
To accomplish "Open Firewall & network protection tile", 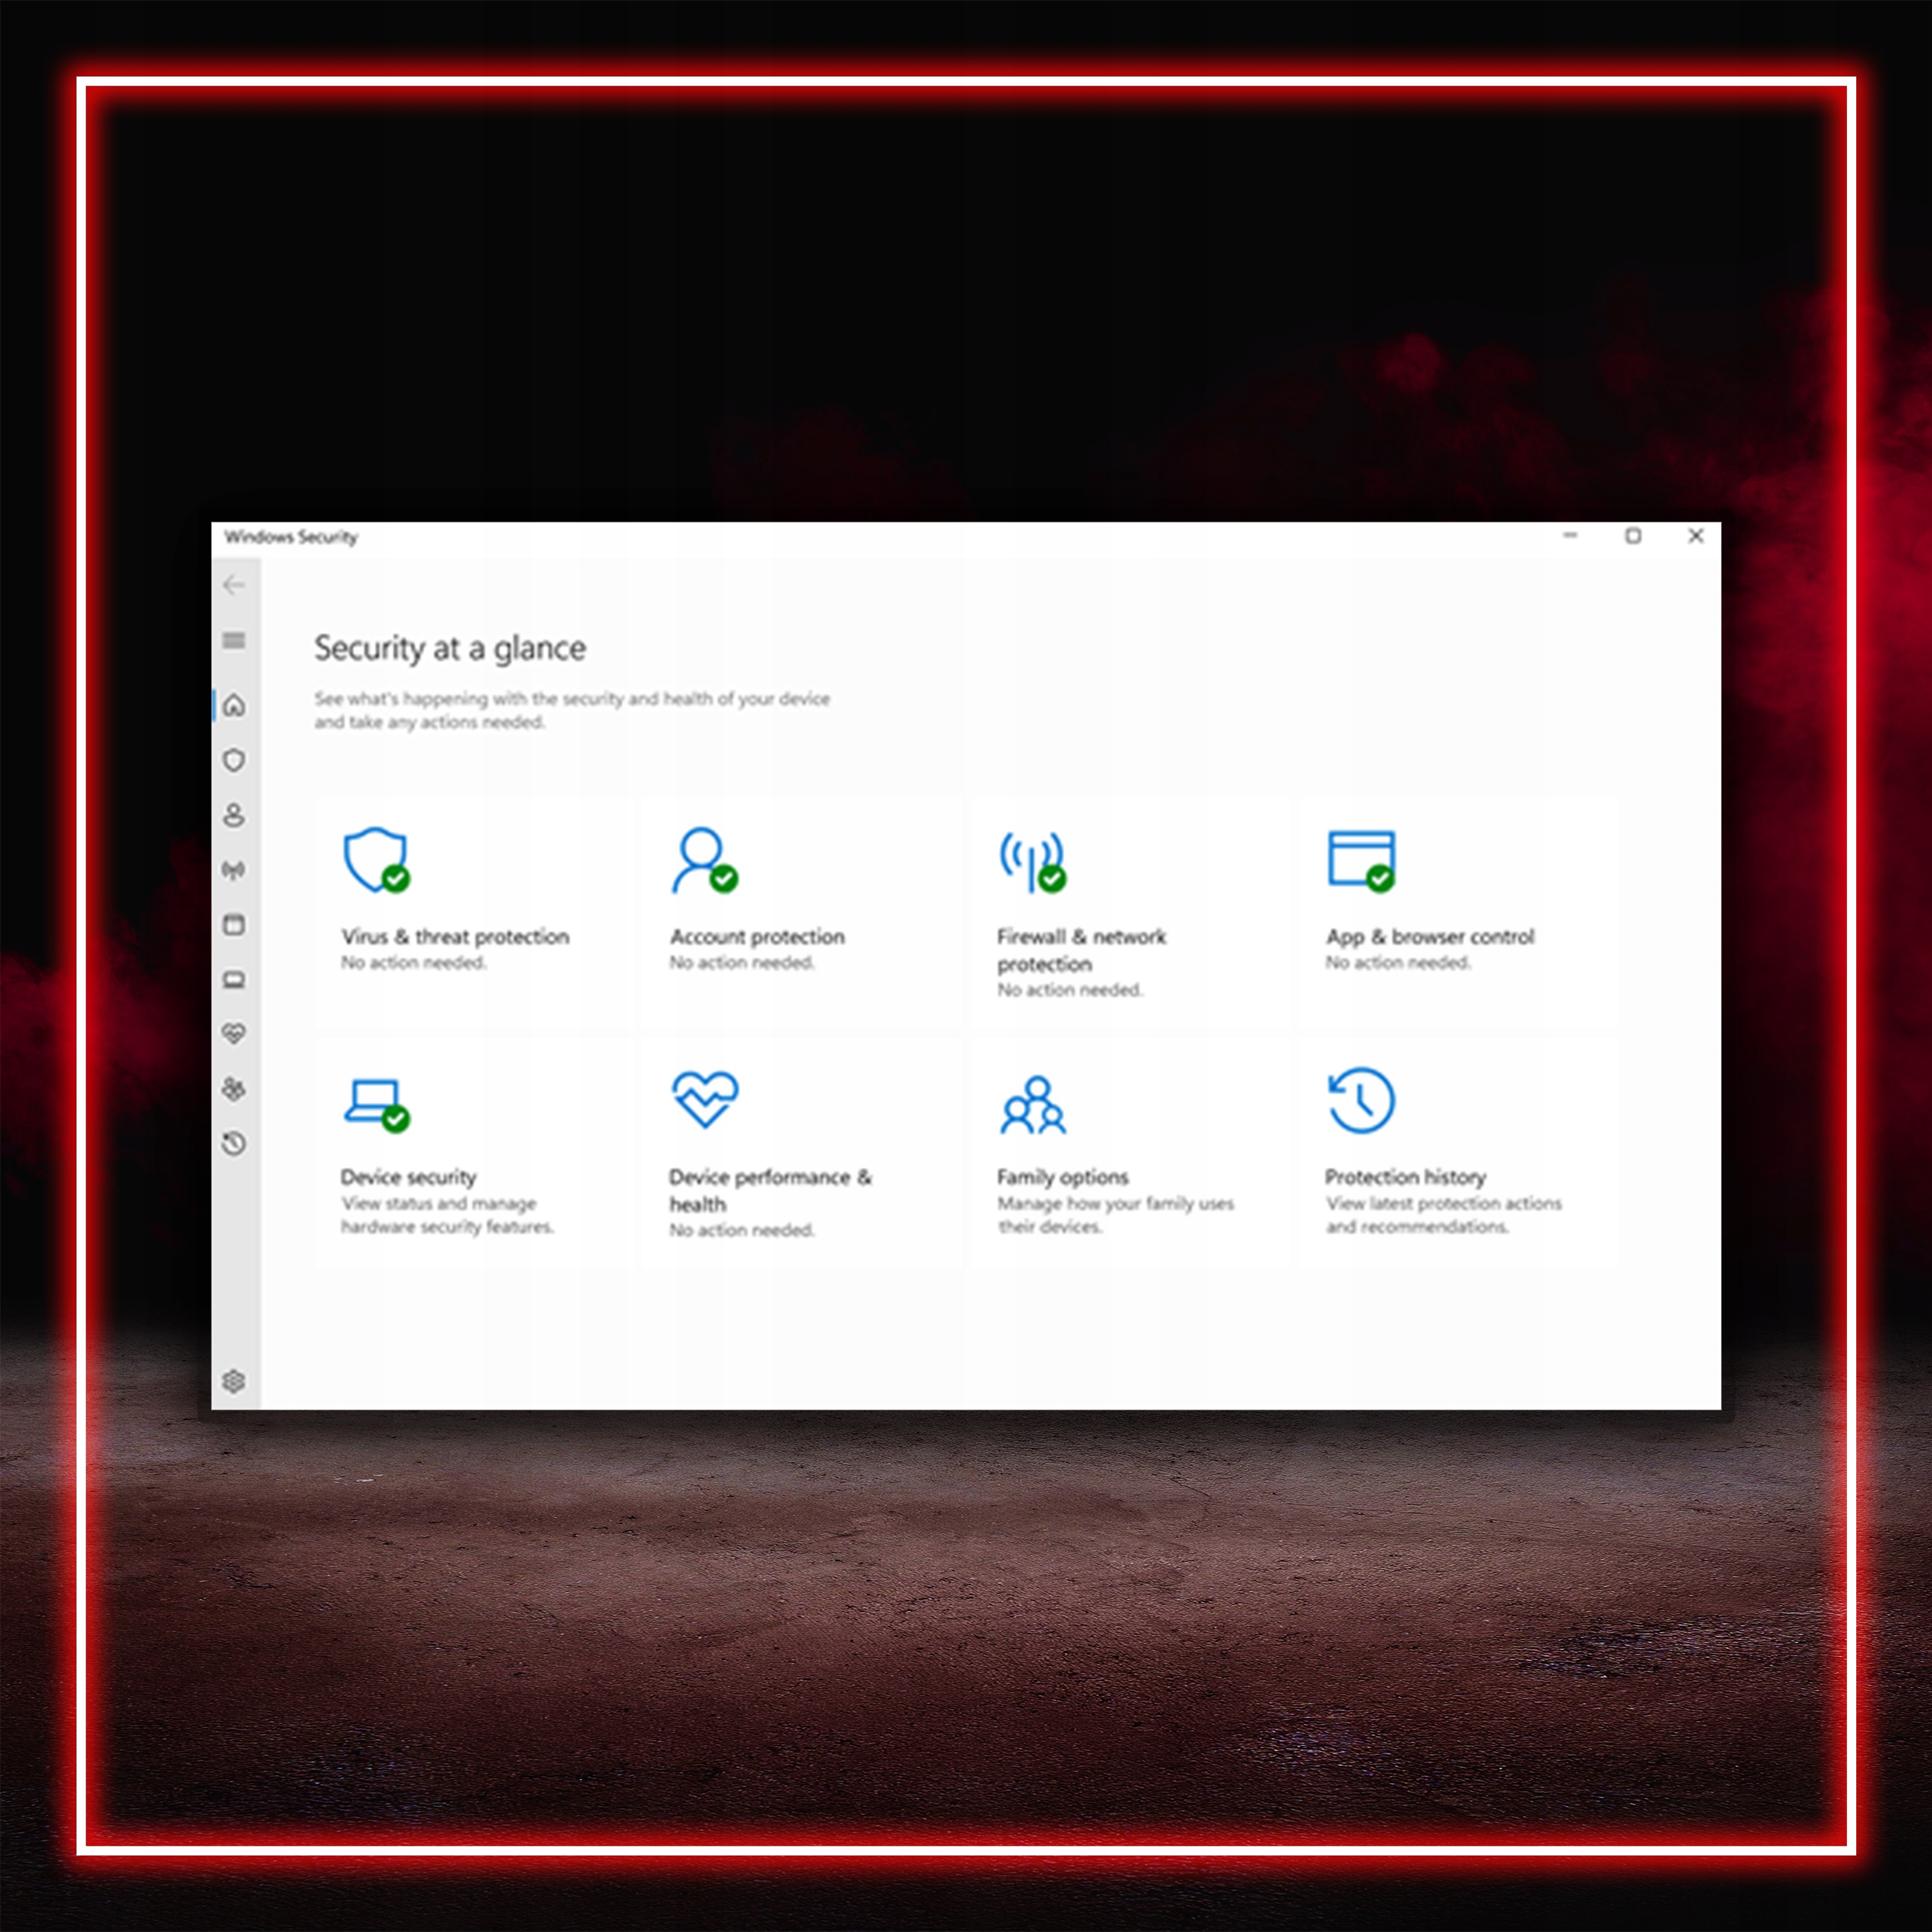I will 1081,948.
